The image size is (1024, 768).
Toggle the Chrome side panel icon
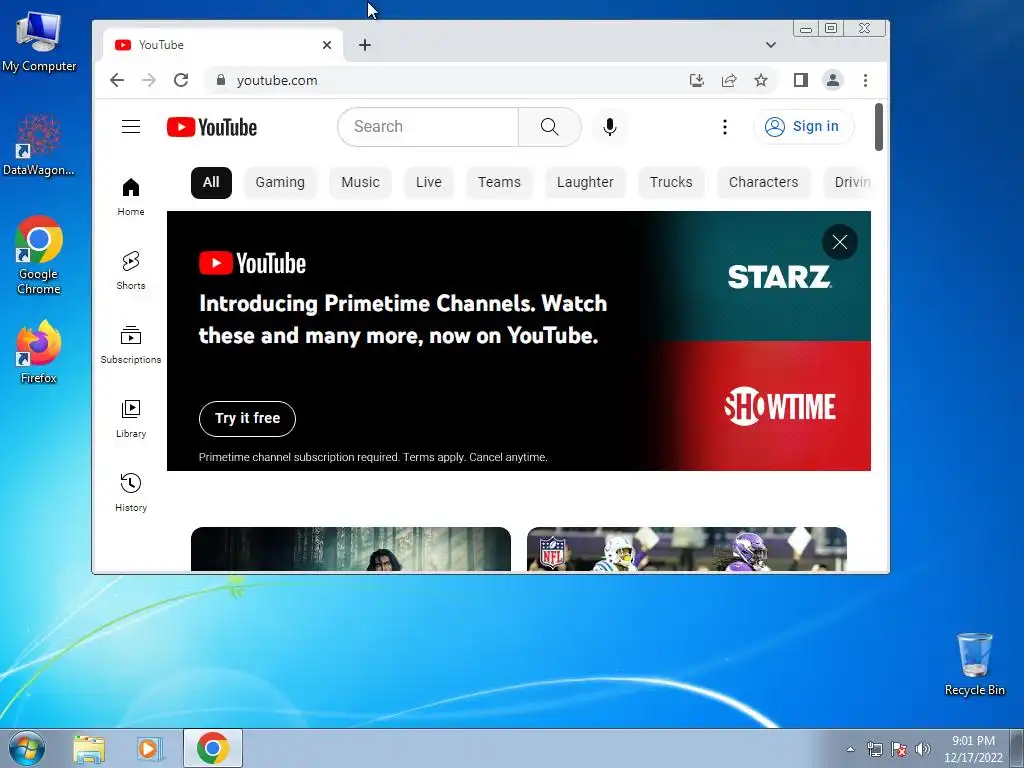click(801, 80)
